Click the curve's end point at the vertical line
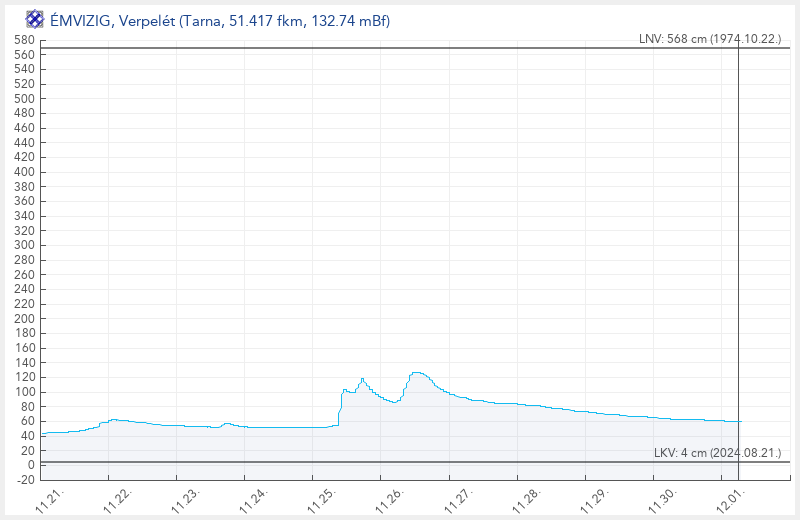 click(738, 421)
